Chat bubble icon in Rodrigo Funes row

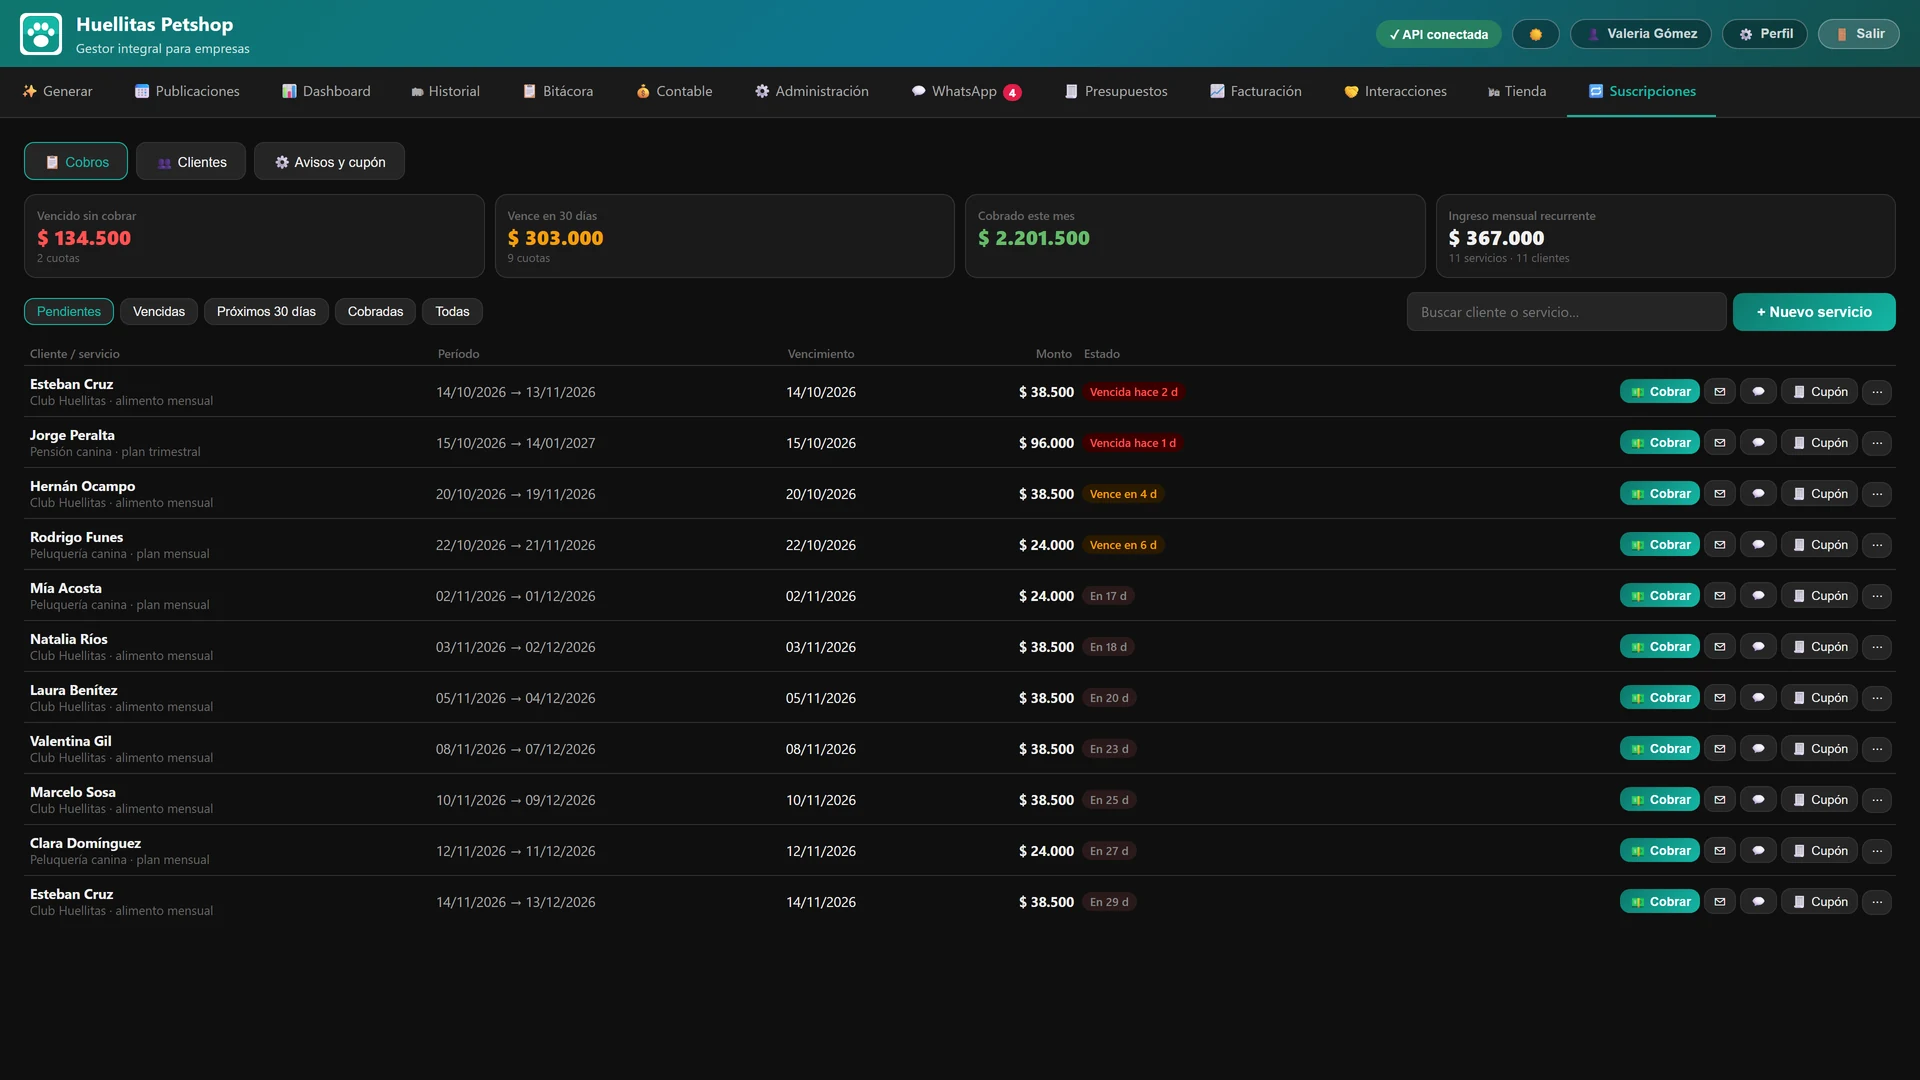pos(1758,545)
